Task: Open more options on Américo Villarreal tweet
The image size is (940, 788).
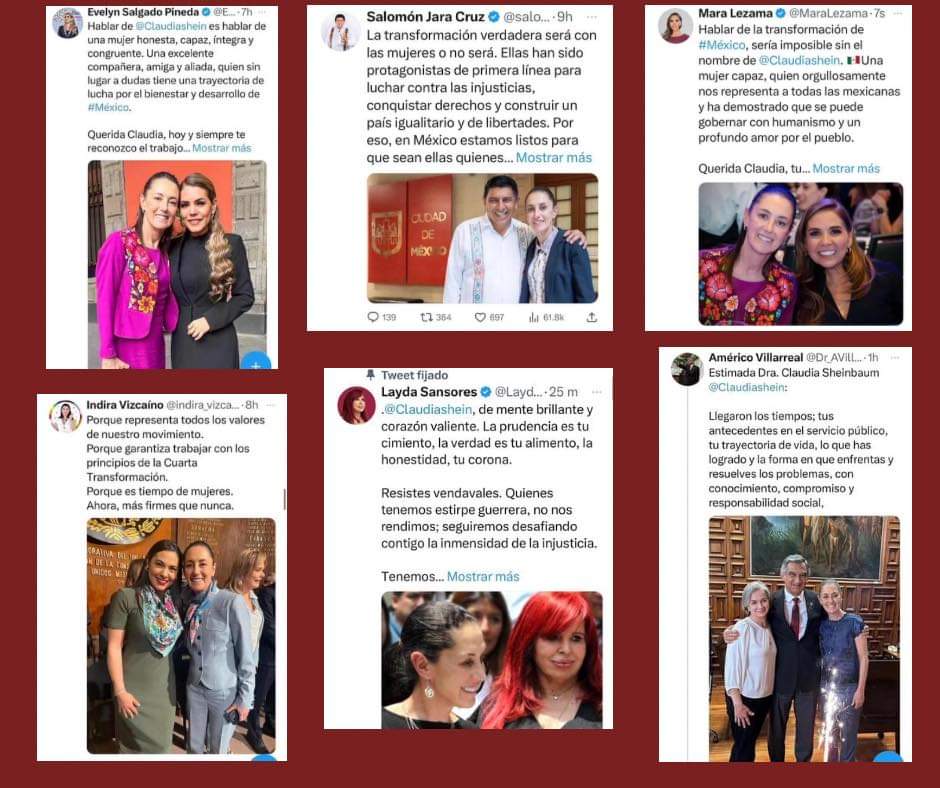Action: point(895,358)
